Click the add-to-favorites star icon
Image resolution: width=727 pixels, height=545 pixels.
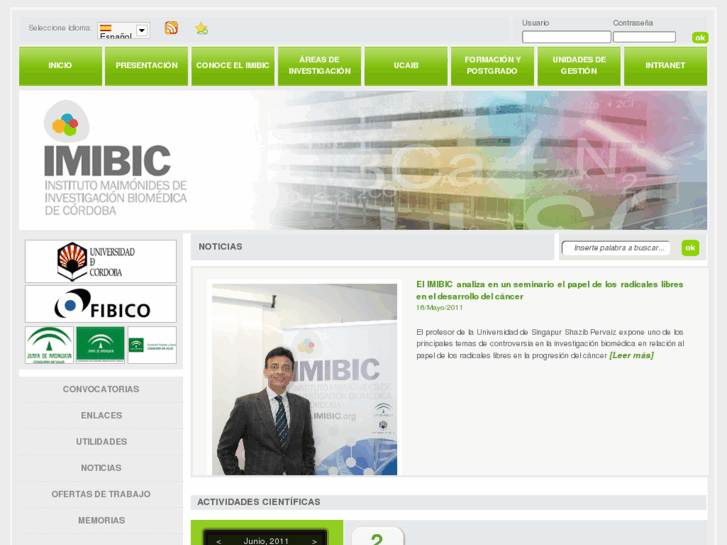(x=201, y=28)
